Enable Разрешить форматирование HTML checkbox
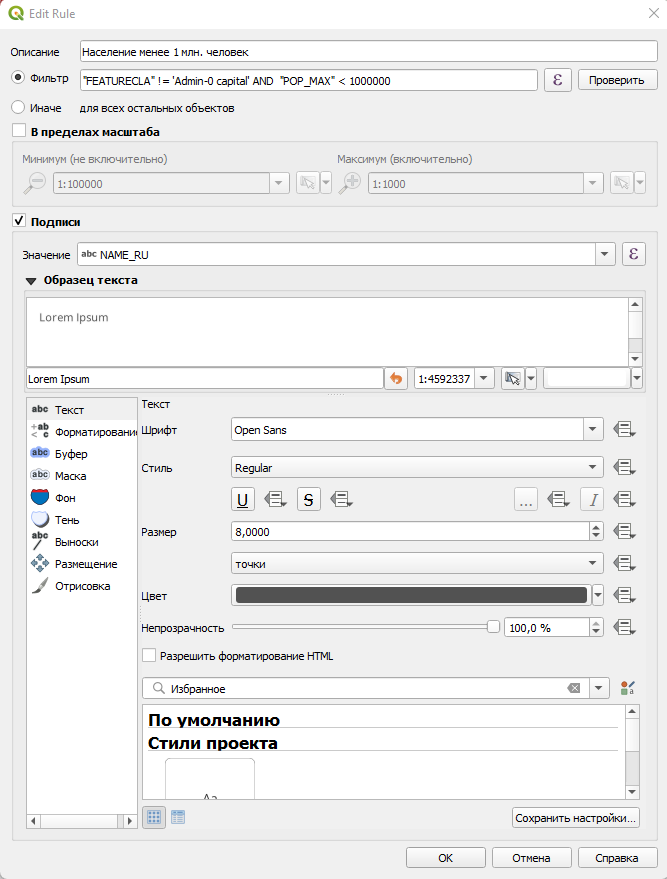Image resolution: width=667 pixels, height=879 pixels. click(x=149, y=655)
